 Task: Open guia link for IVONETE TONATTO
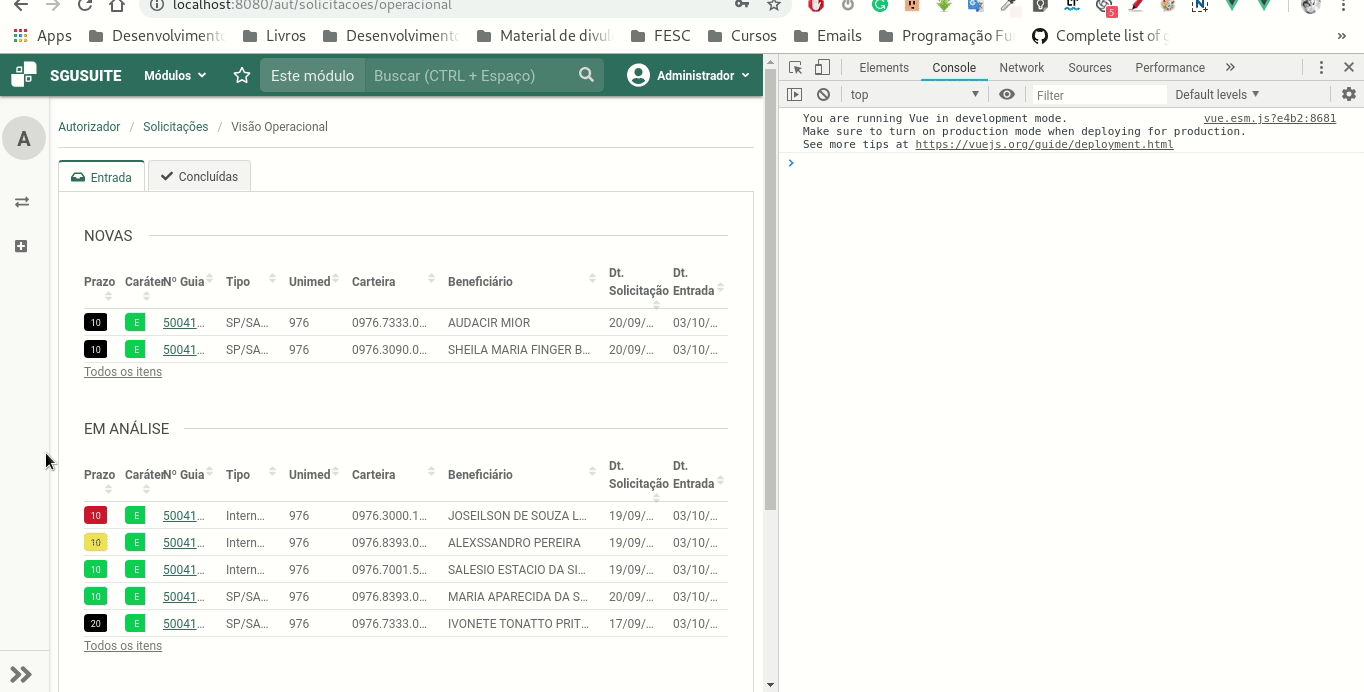click(x=183, y=624)
